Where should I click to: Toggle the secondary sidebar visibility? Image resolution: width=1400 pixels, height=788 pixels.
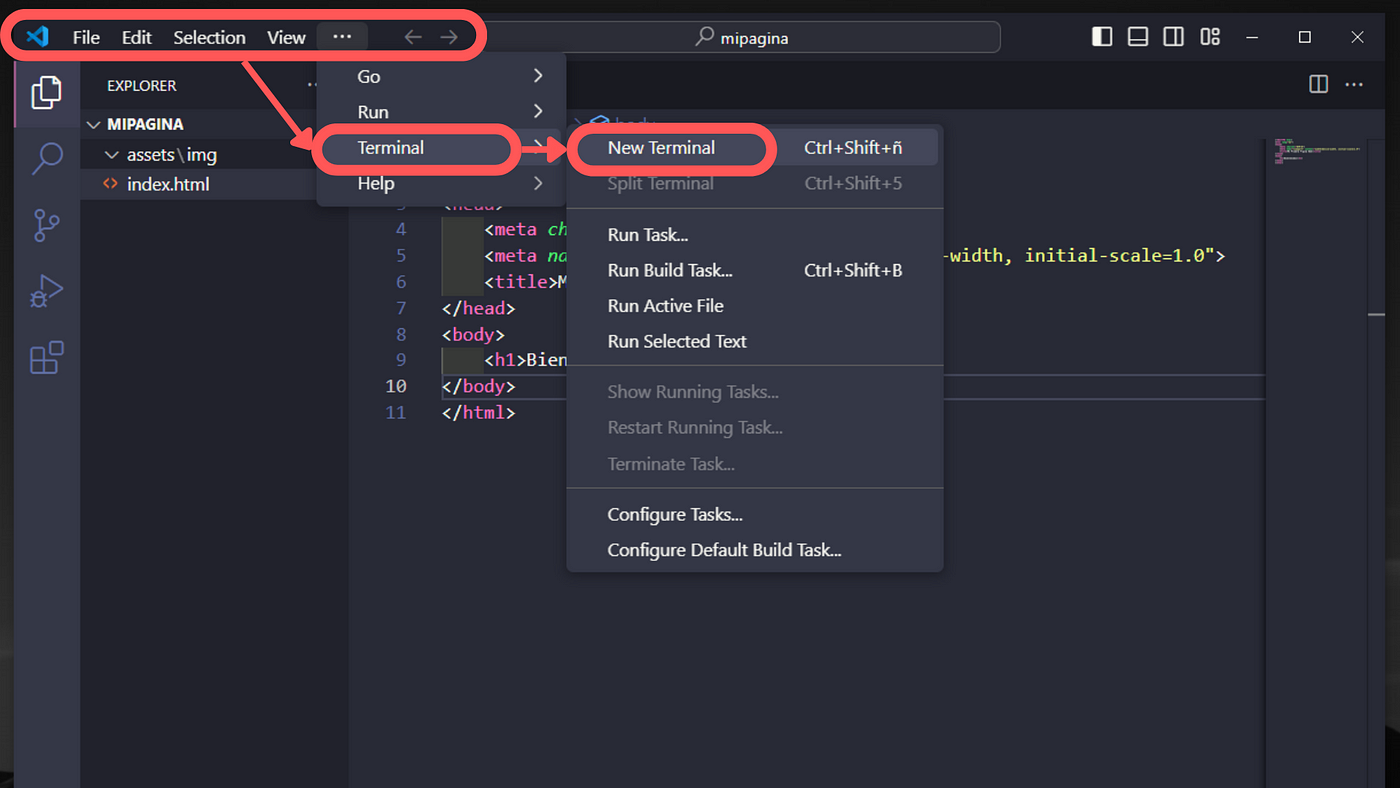tap(1173, 36)
